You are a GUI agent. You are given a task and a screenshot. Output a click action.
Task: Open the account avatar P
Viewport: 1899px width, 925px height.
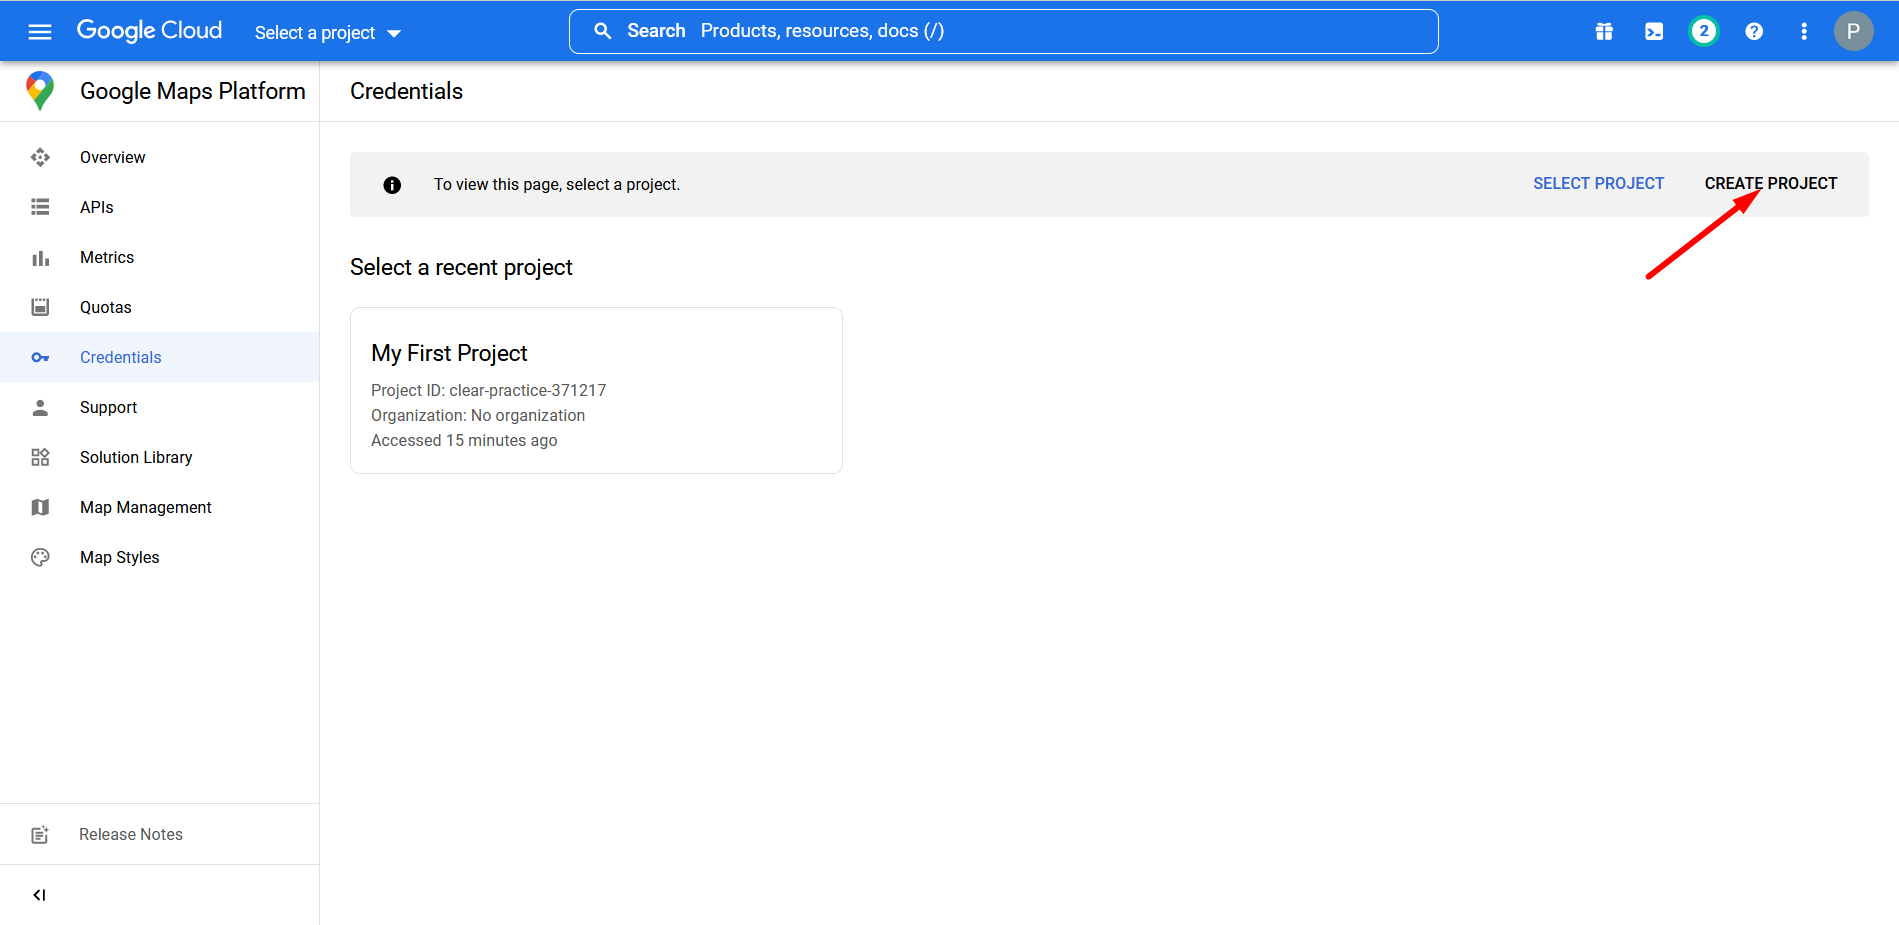click(1853, 31)
